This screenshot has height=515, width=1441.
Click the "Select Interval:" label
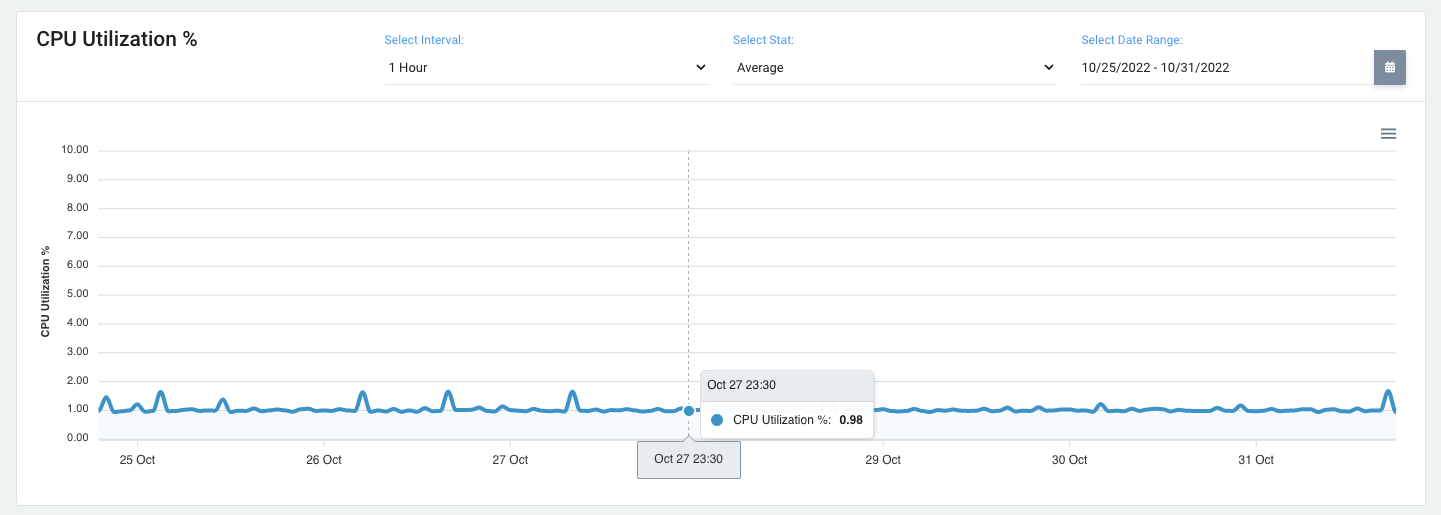[x=424, y=40]
